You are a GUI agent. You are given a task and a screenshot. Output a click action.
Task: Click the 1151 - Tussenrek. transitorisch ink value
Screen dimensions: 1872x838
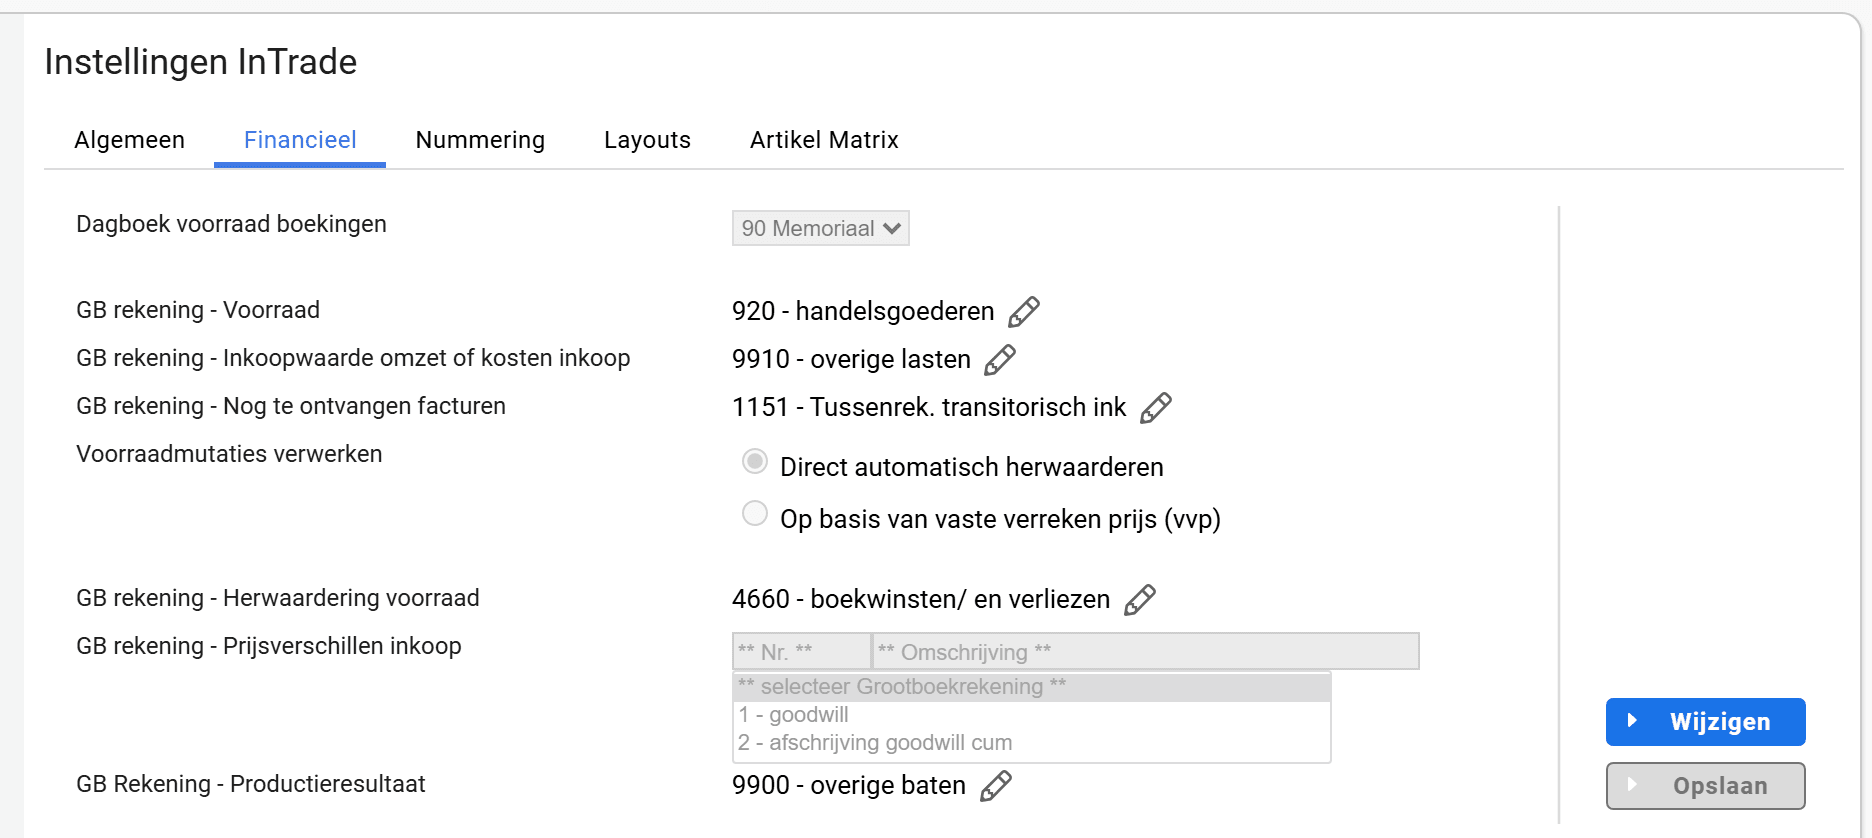(929, 408)
